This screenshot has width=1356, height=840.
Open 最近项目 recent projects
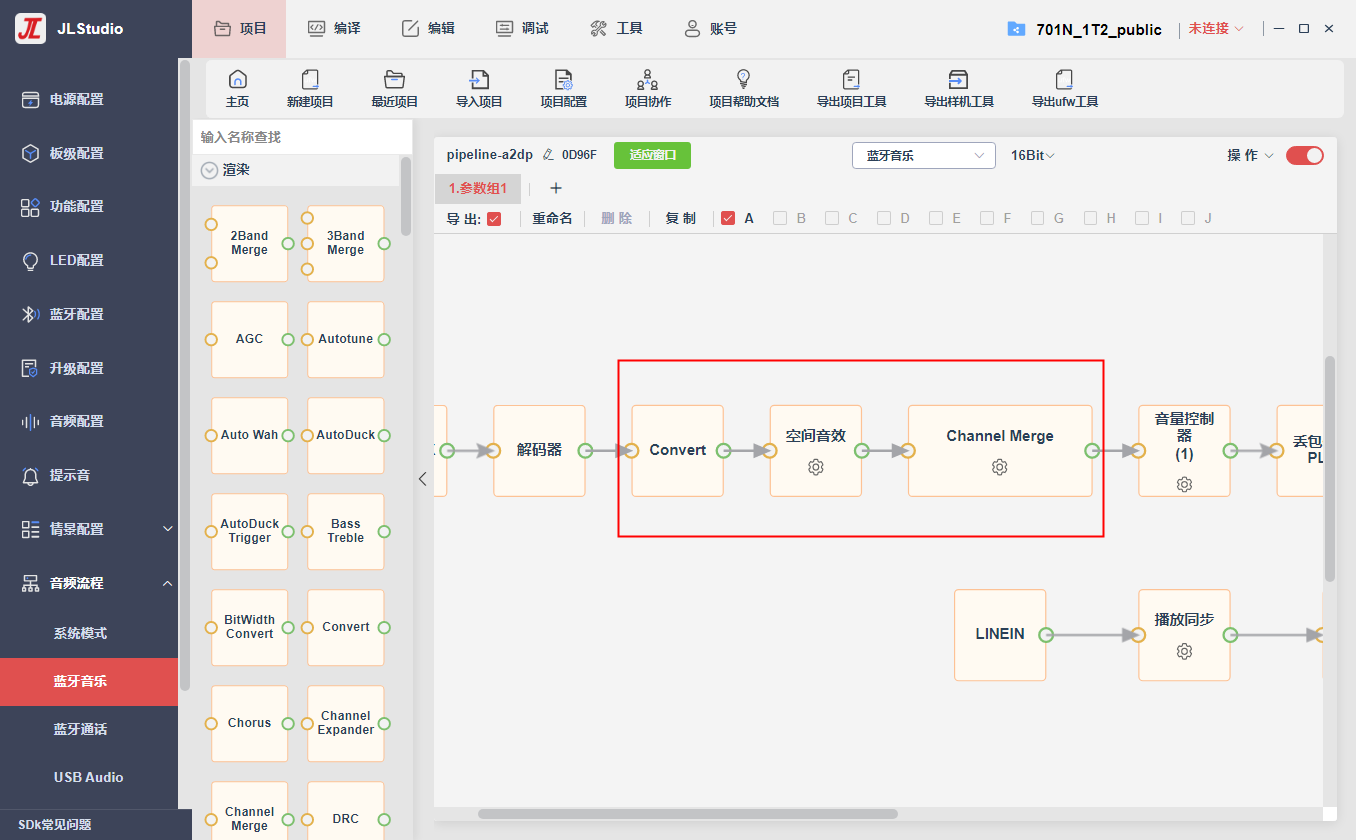(394, 88)
